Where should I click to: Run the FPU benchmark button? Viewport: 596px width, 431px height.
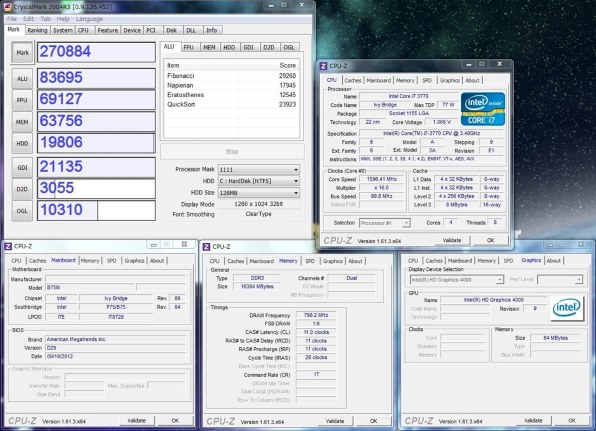22,100
